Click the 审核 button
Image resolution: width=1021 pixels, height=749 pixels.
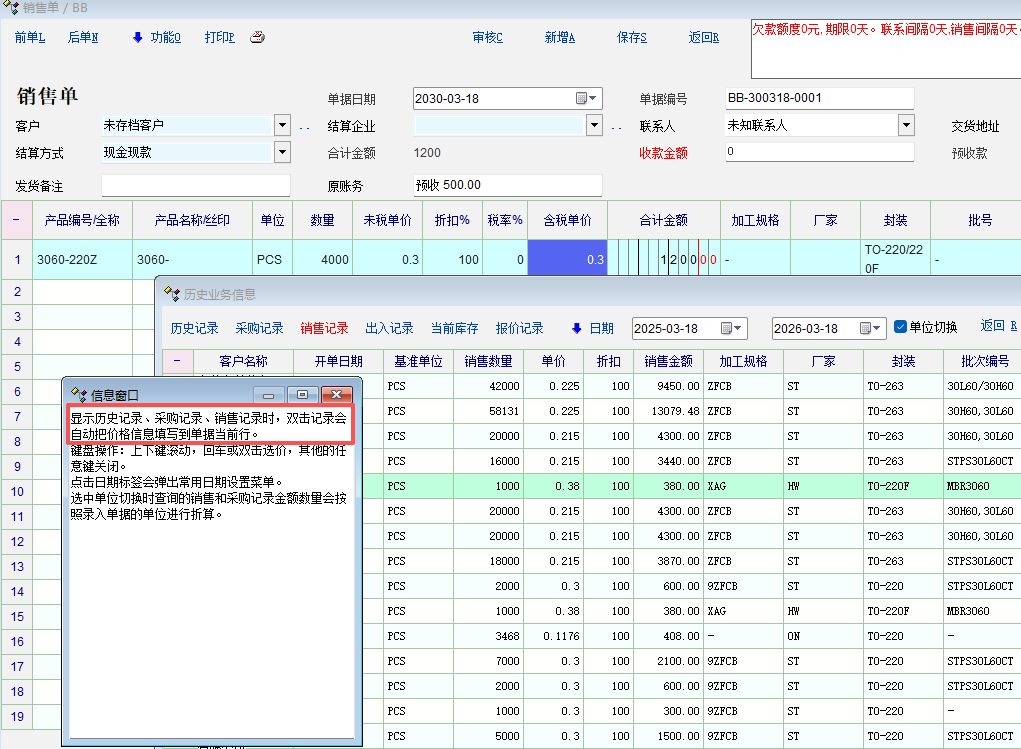(487, 38)
